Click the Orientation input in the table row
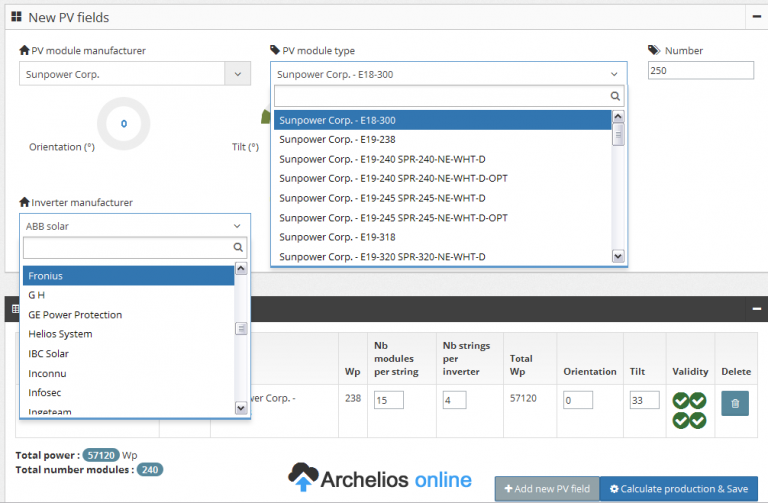Viewport: 768px width, 503px height. point(578,400)
